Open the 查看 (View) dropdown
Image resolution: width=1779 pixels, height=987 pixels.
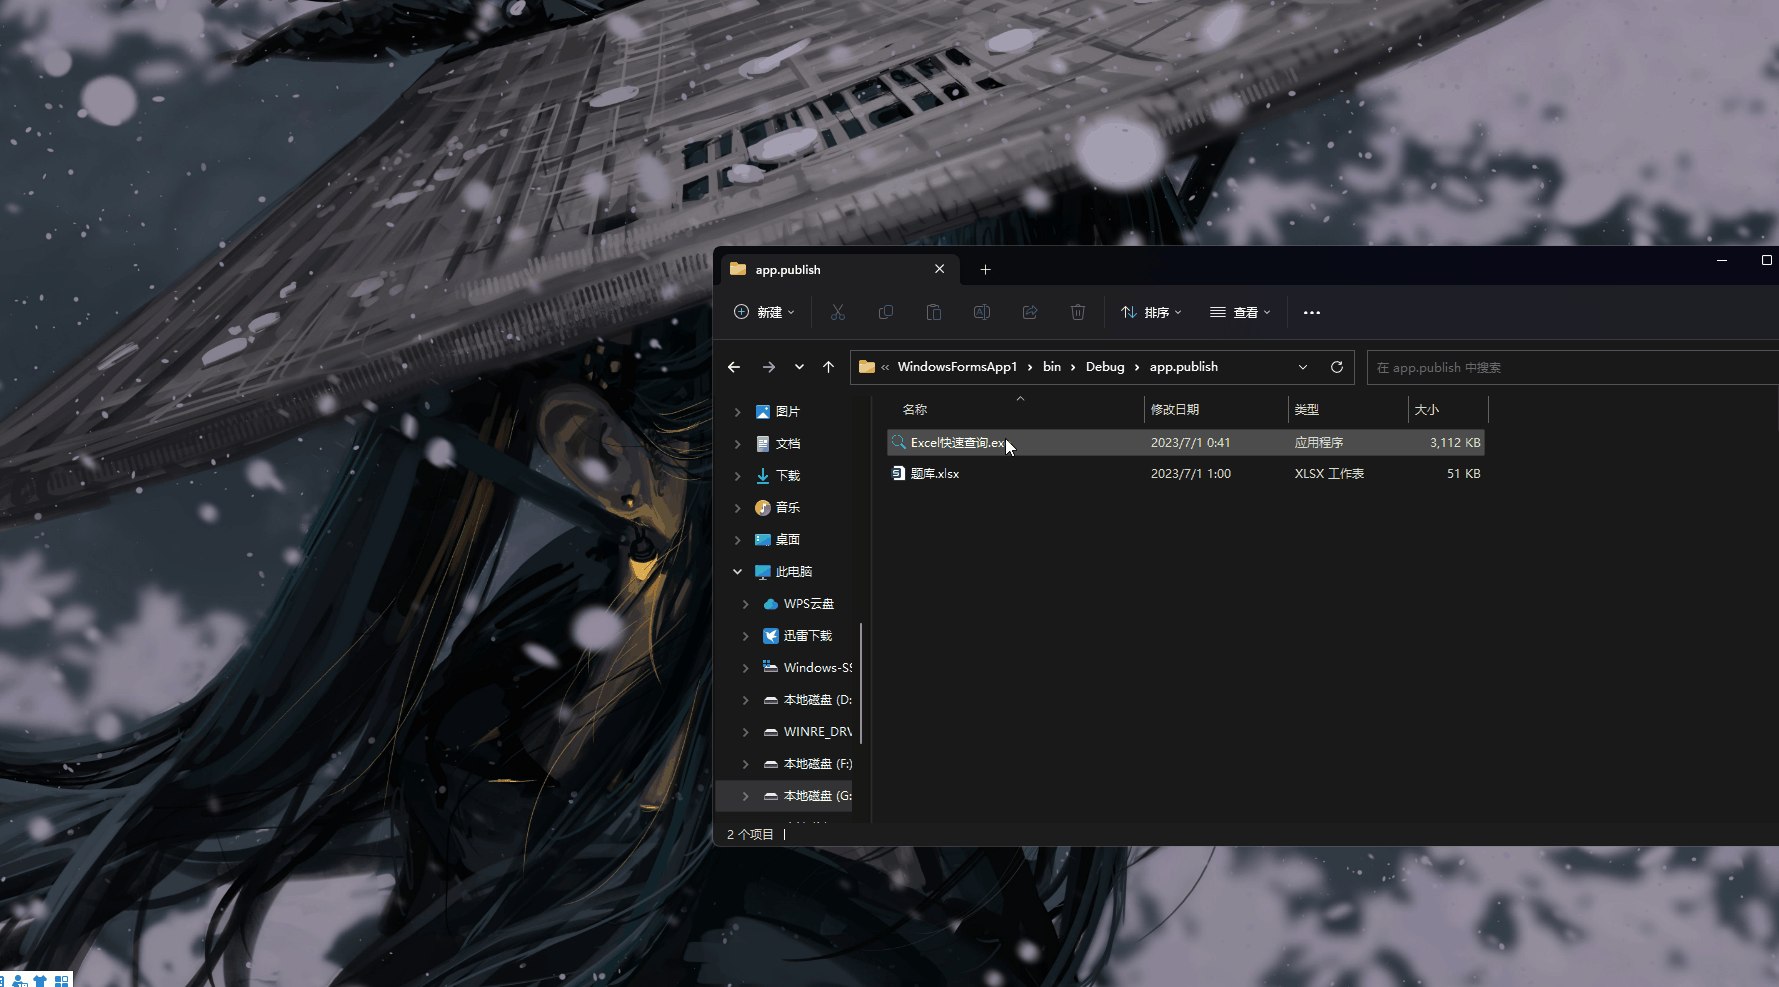[x=1240, y=313]
